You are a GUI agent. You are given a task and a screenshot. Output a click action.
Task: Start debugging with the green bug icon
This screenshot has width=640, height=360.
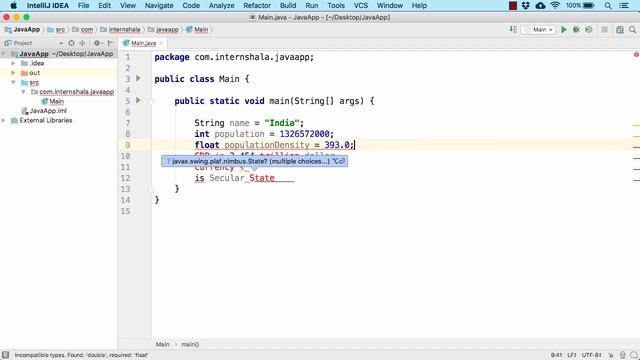click(576, 29)
